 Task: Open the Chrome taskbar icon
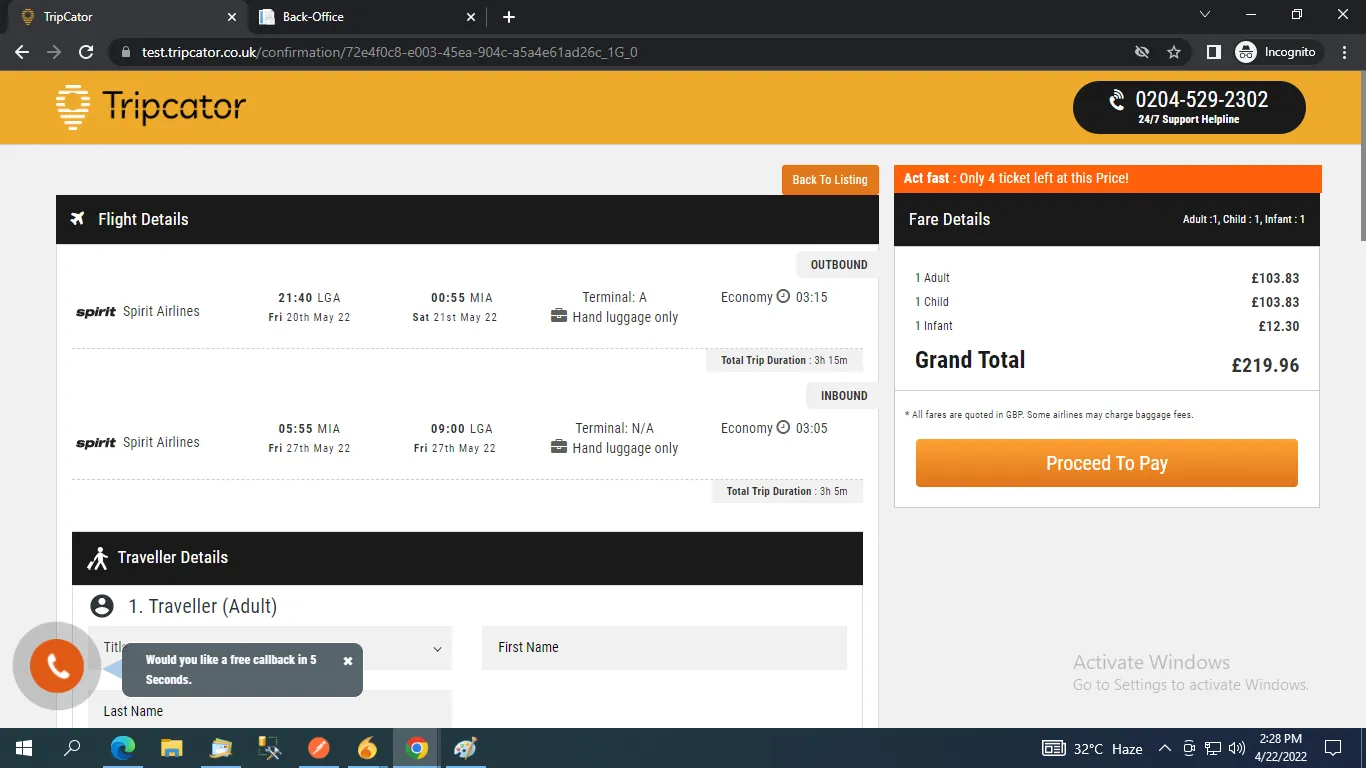click(417, 748)
